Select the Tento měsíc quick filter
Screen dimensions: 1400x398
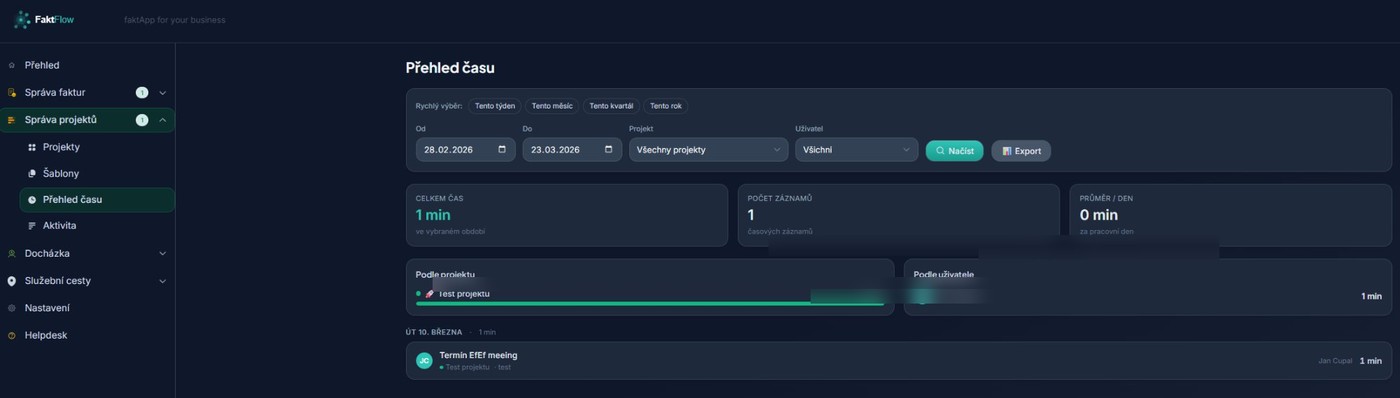tap(552, 106)
